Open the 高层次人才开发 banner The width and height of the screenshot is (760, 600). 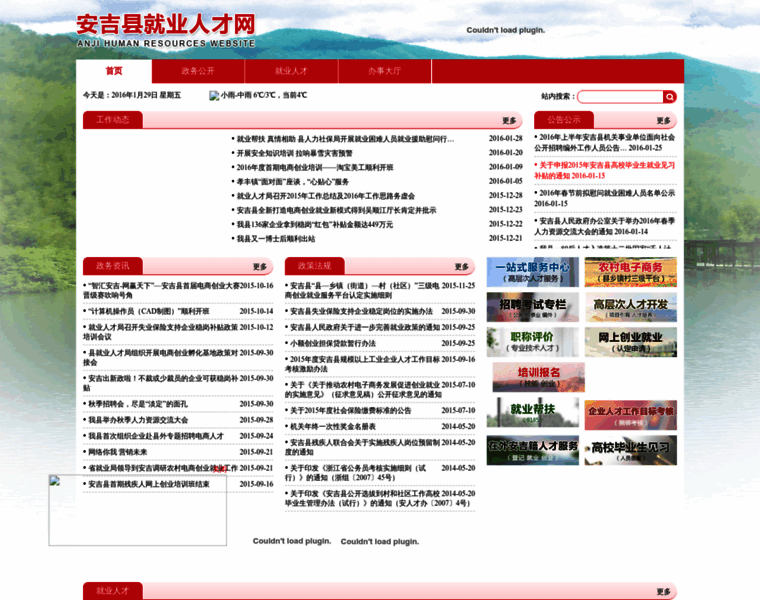tap(630, 307)
